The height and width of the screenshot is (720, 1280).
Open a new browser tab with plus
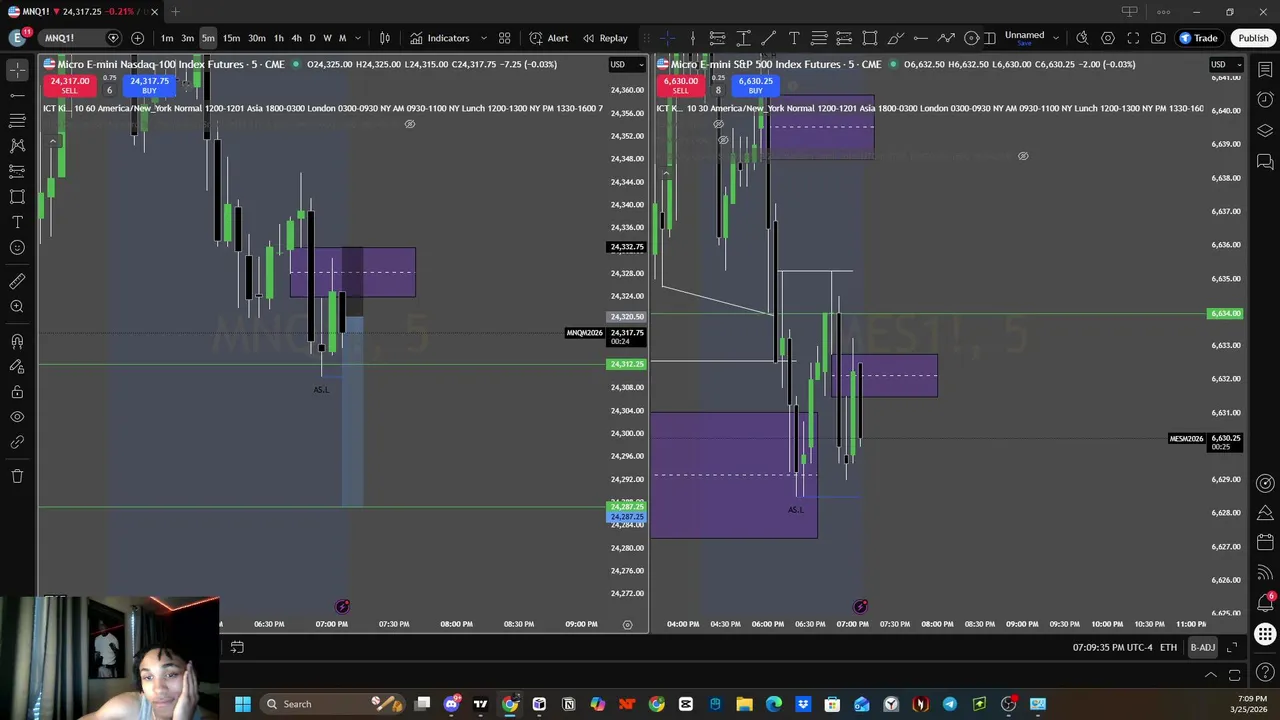[x=175, y=12]
